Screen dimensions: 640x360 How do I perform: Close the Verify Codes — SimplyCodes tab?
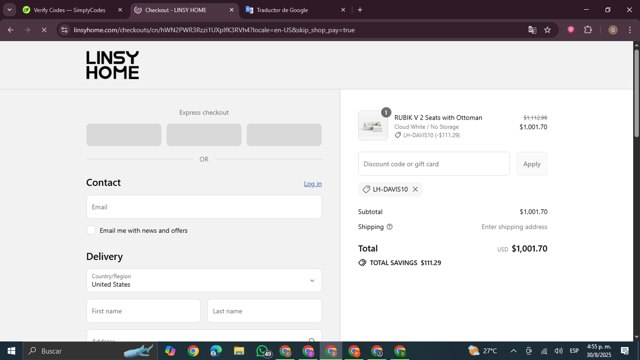[x=120, y=10]
